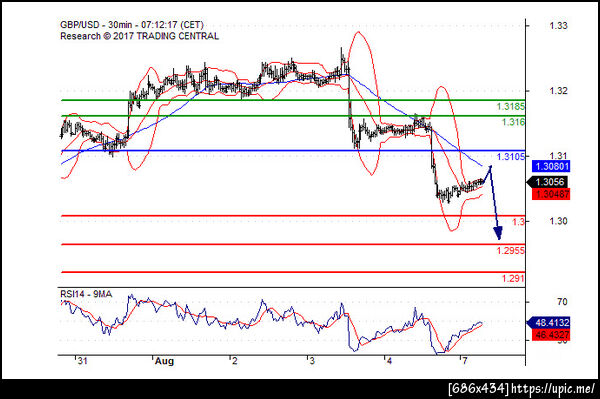Click the '31' date label on time axis
The width and height of the screenshot is (600, 399).
[82, 361]
